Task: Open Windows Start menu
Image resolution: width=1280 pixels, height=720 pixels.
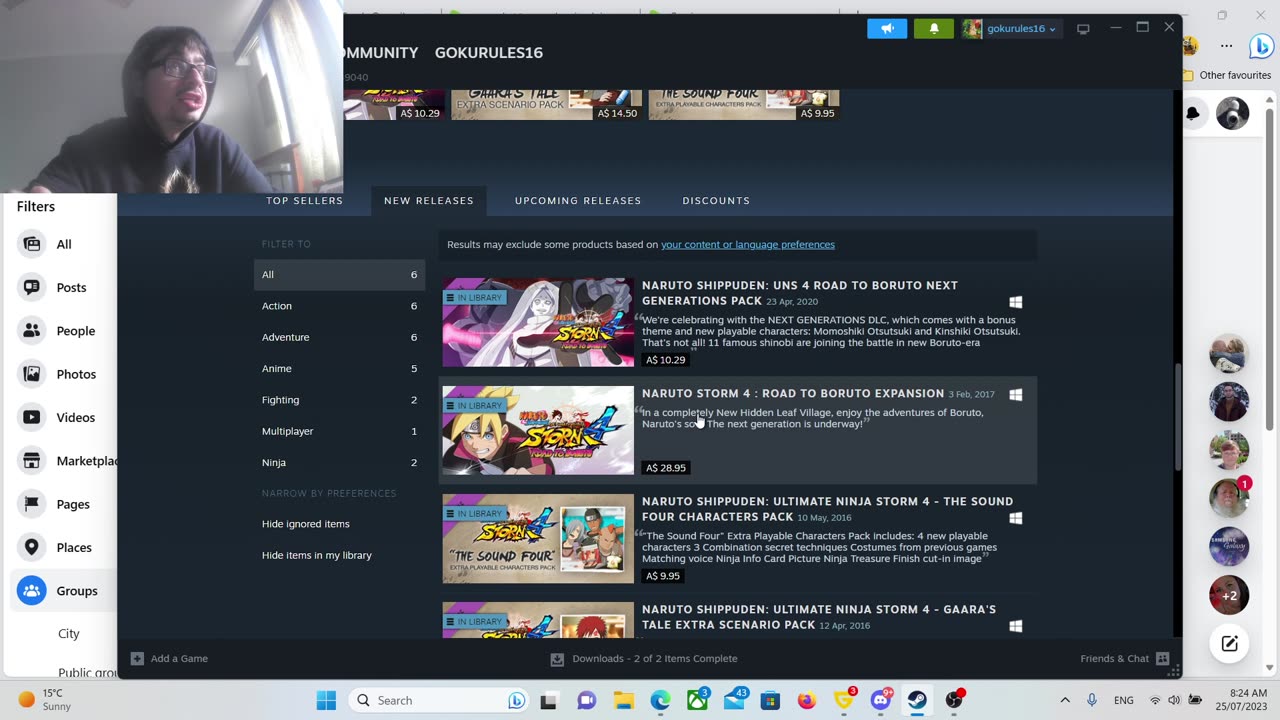Action: [x=326, y=701]
